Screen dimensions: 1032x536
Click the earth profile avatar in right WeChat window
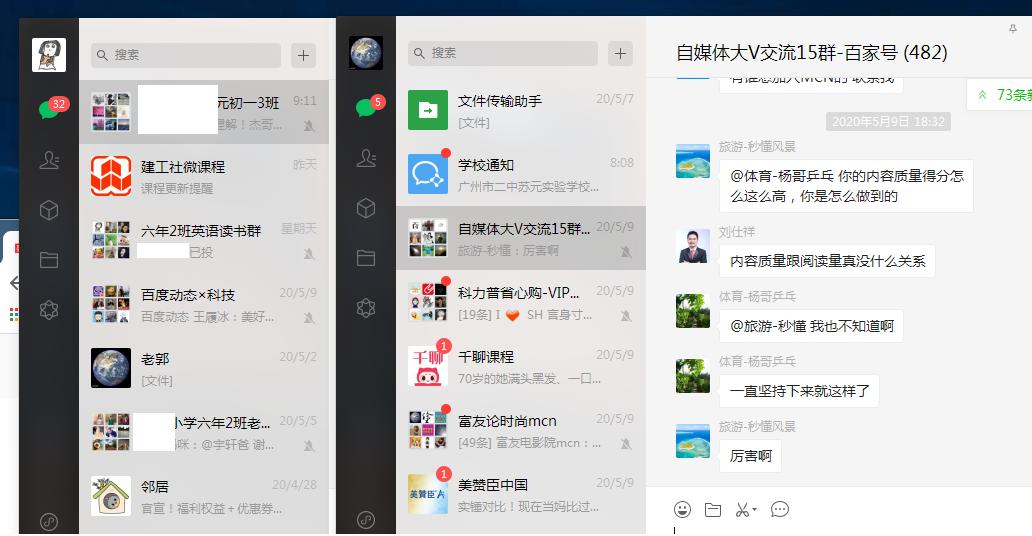pyautogui.click(x=365, y=53)
